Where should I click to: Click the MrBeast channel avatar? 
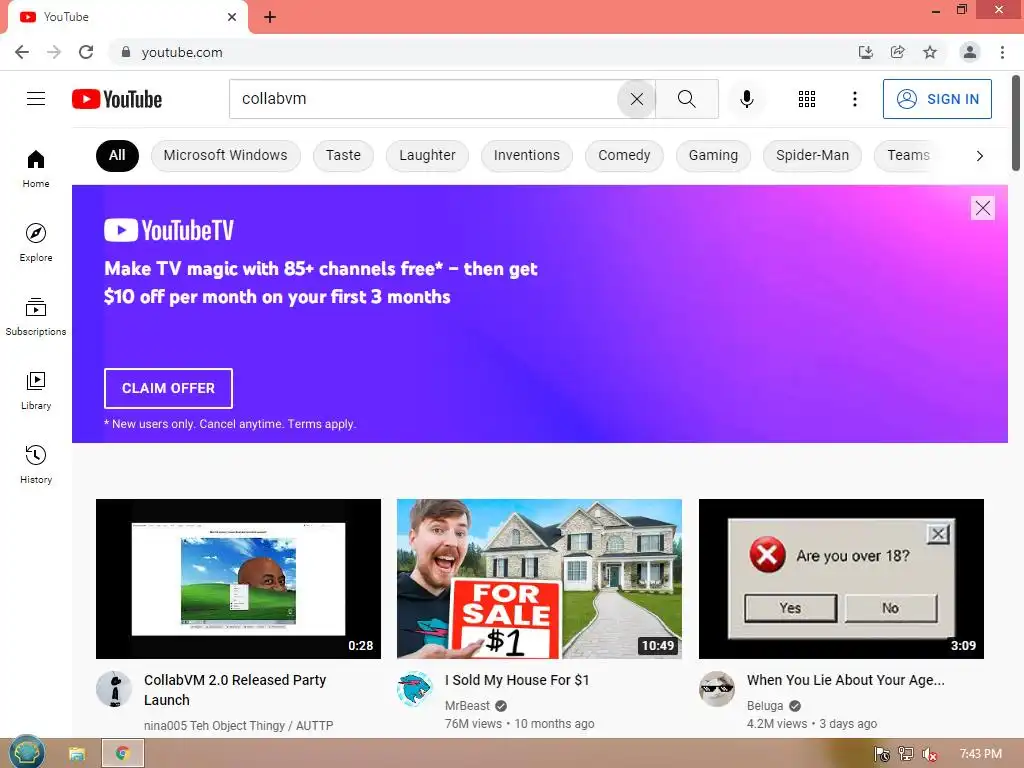[415, 689]
